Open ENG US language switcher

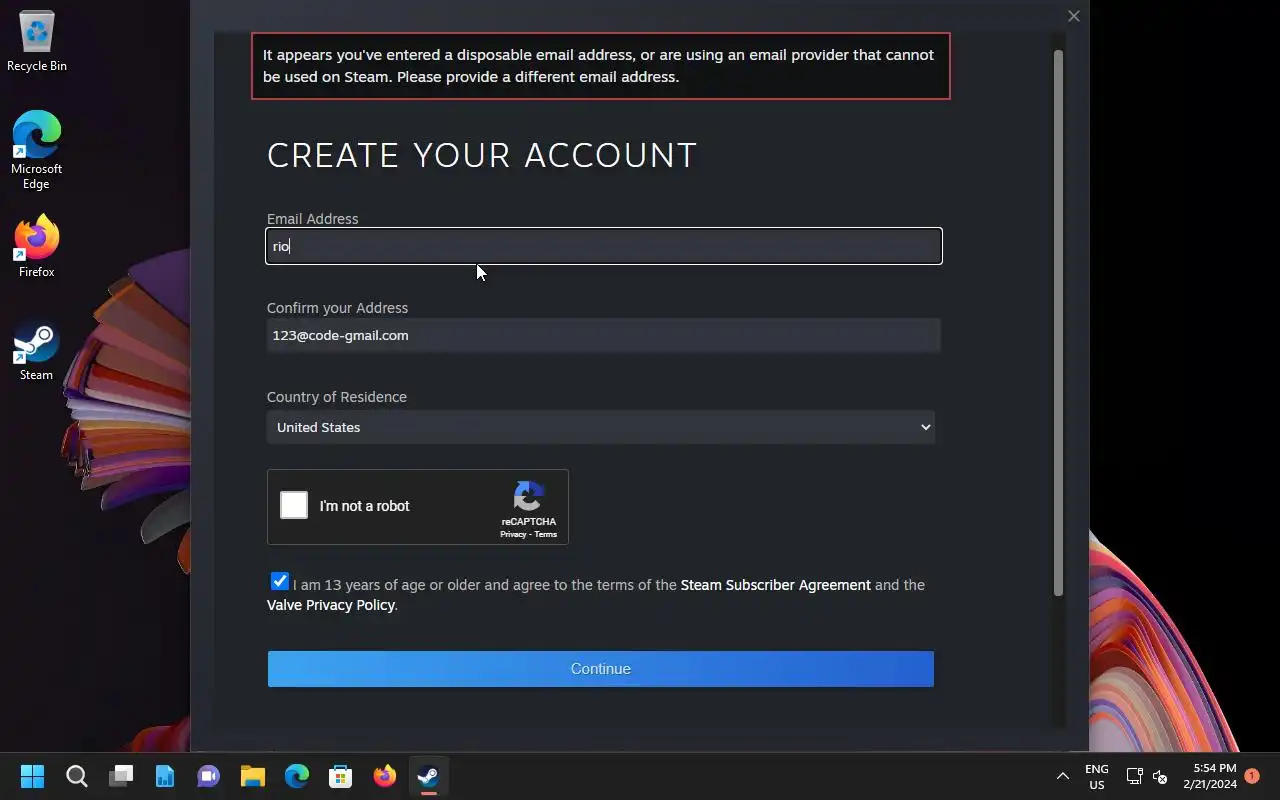[1097, 776]
